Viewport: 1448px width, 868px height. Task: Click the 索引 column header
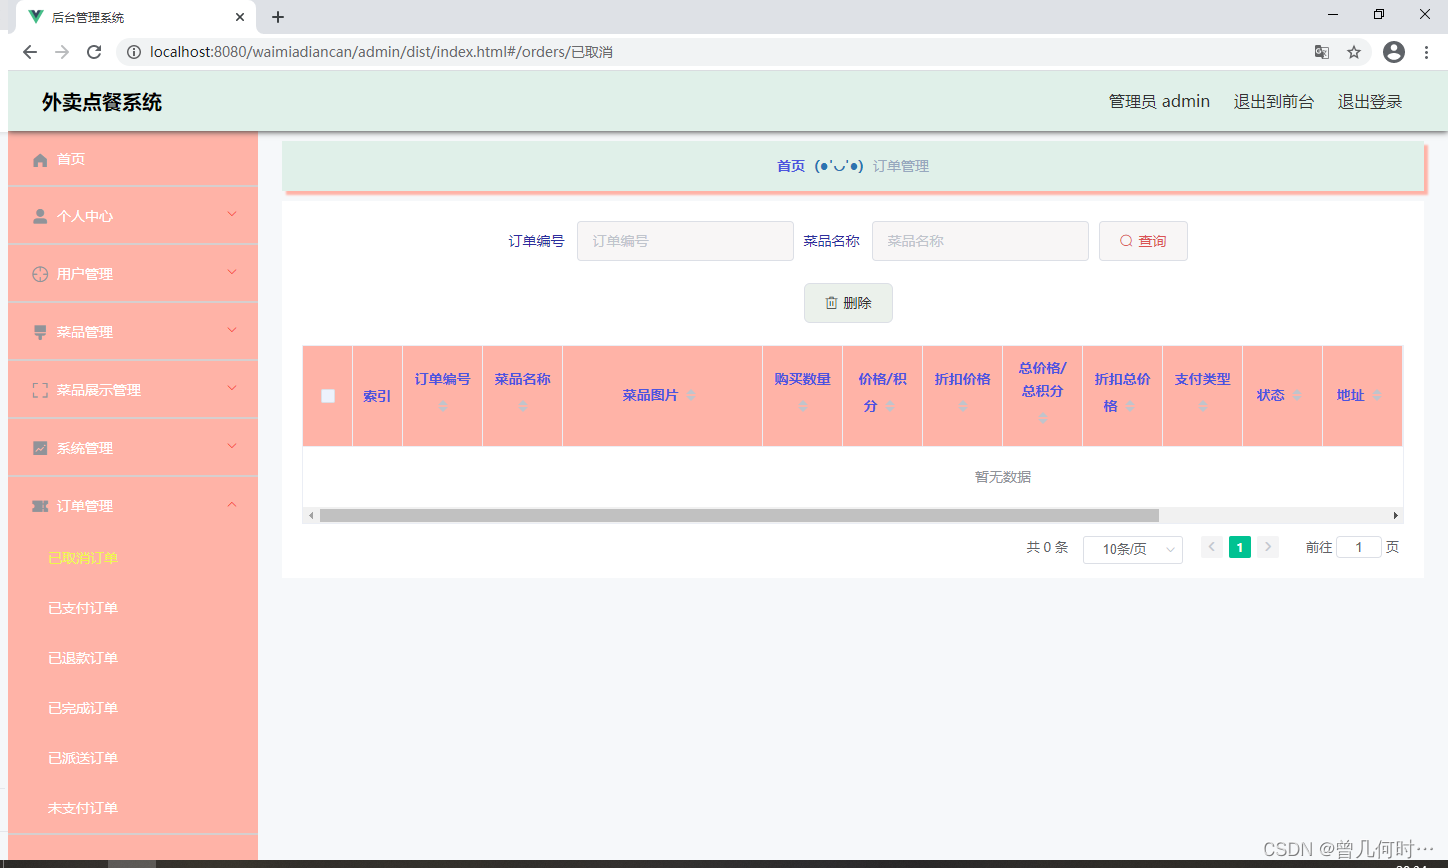[x=377, y=396]
